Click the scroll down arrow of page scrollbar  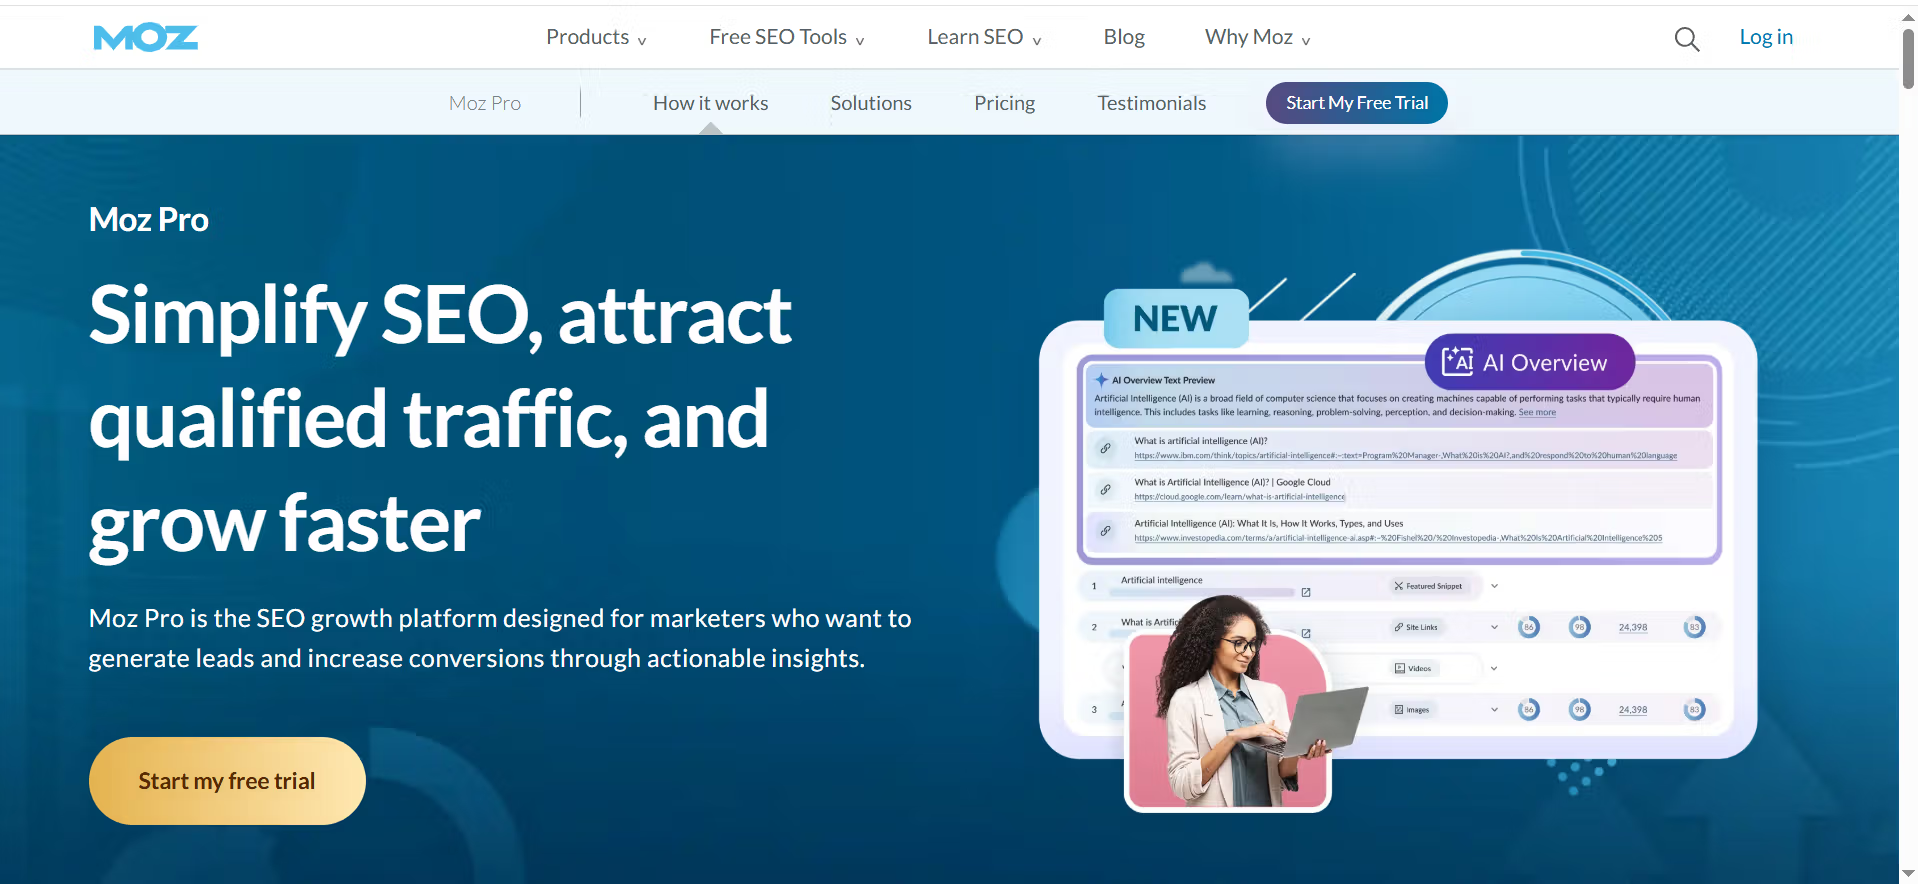[1908, 874]
